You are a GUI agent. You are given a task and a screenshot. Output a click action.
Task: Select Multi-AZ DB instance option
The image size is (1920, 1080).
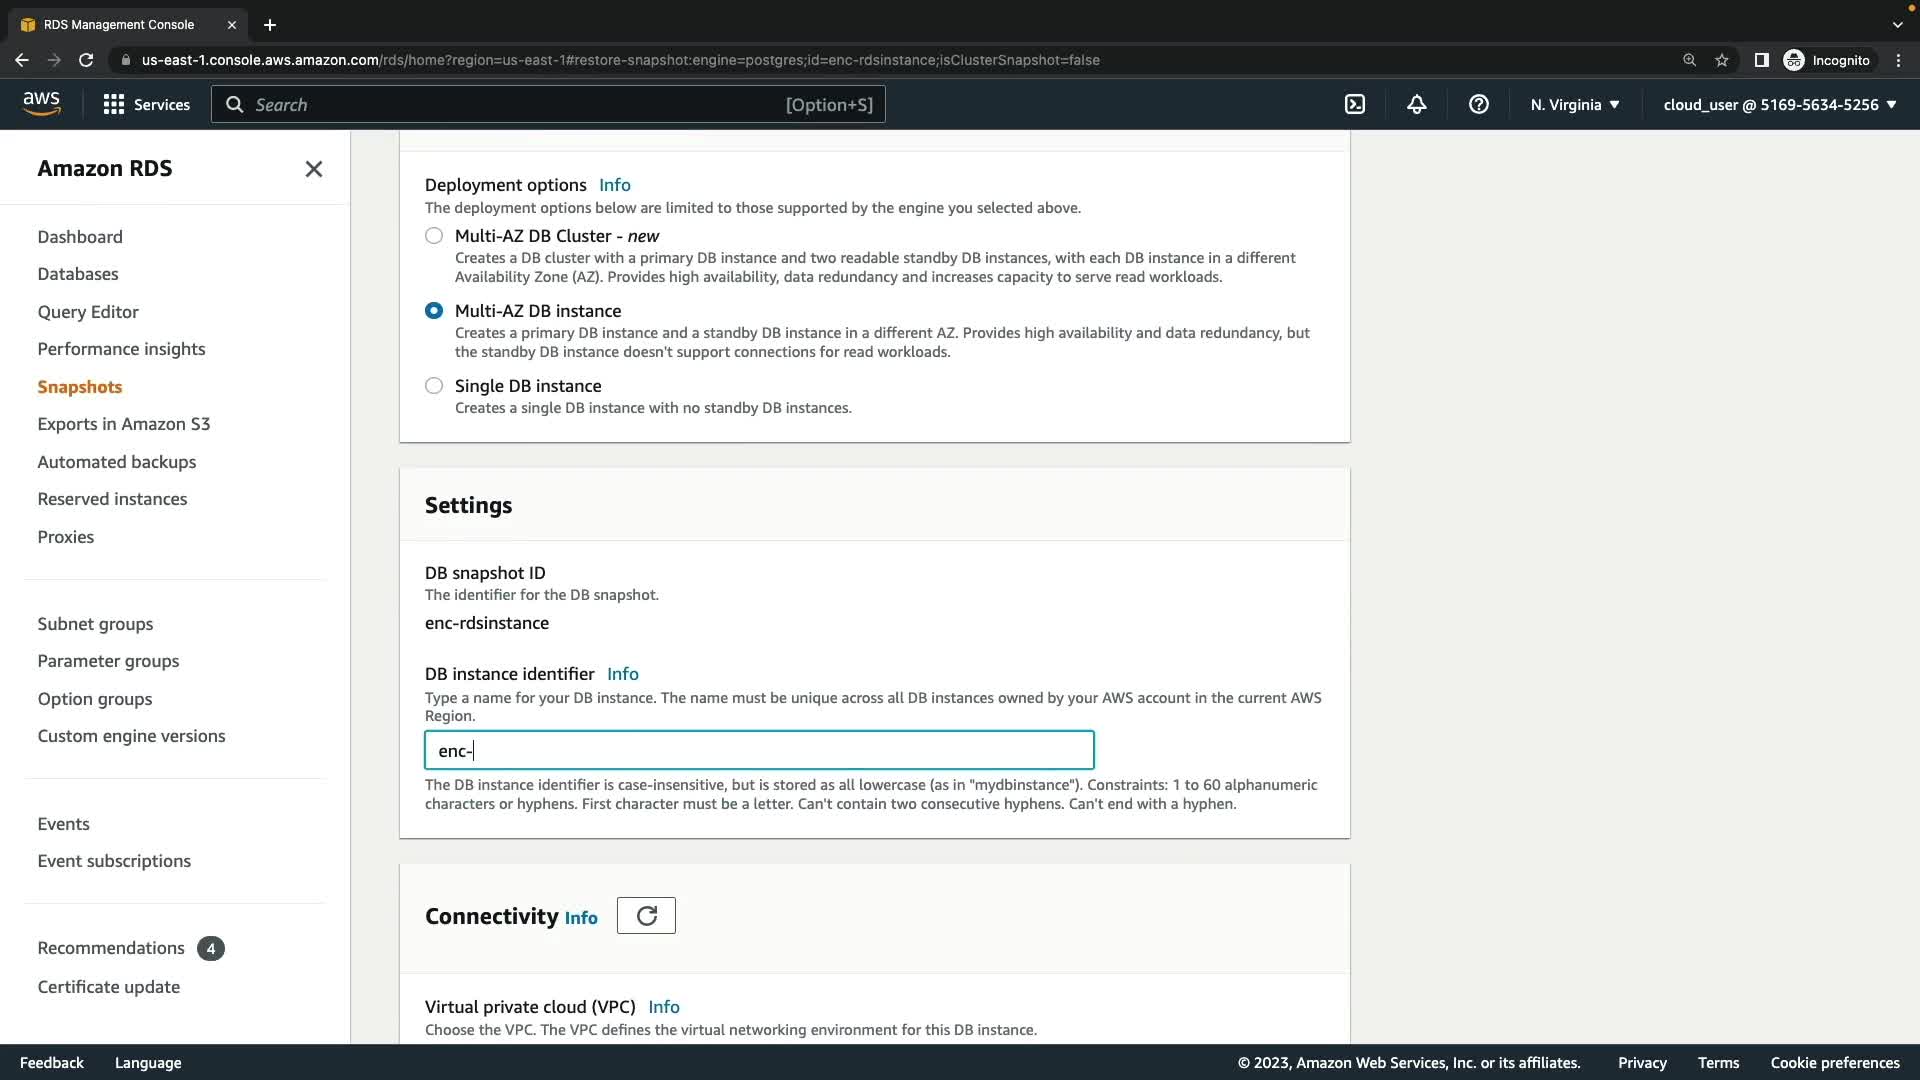click(x=434, y=311)
